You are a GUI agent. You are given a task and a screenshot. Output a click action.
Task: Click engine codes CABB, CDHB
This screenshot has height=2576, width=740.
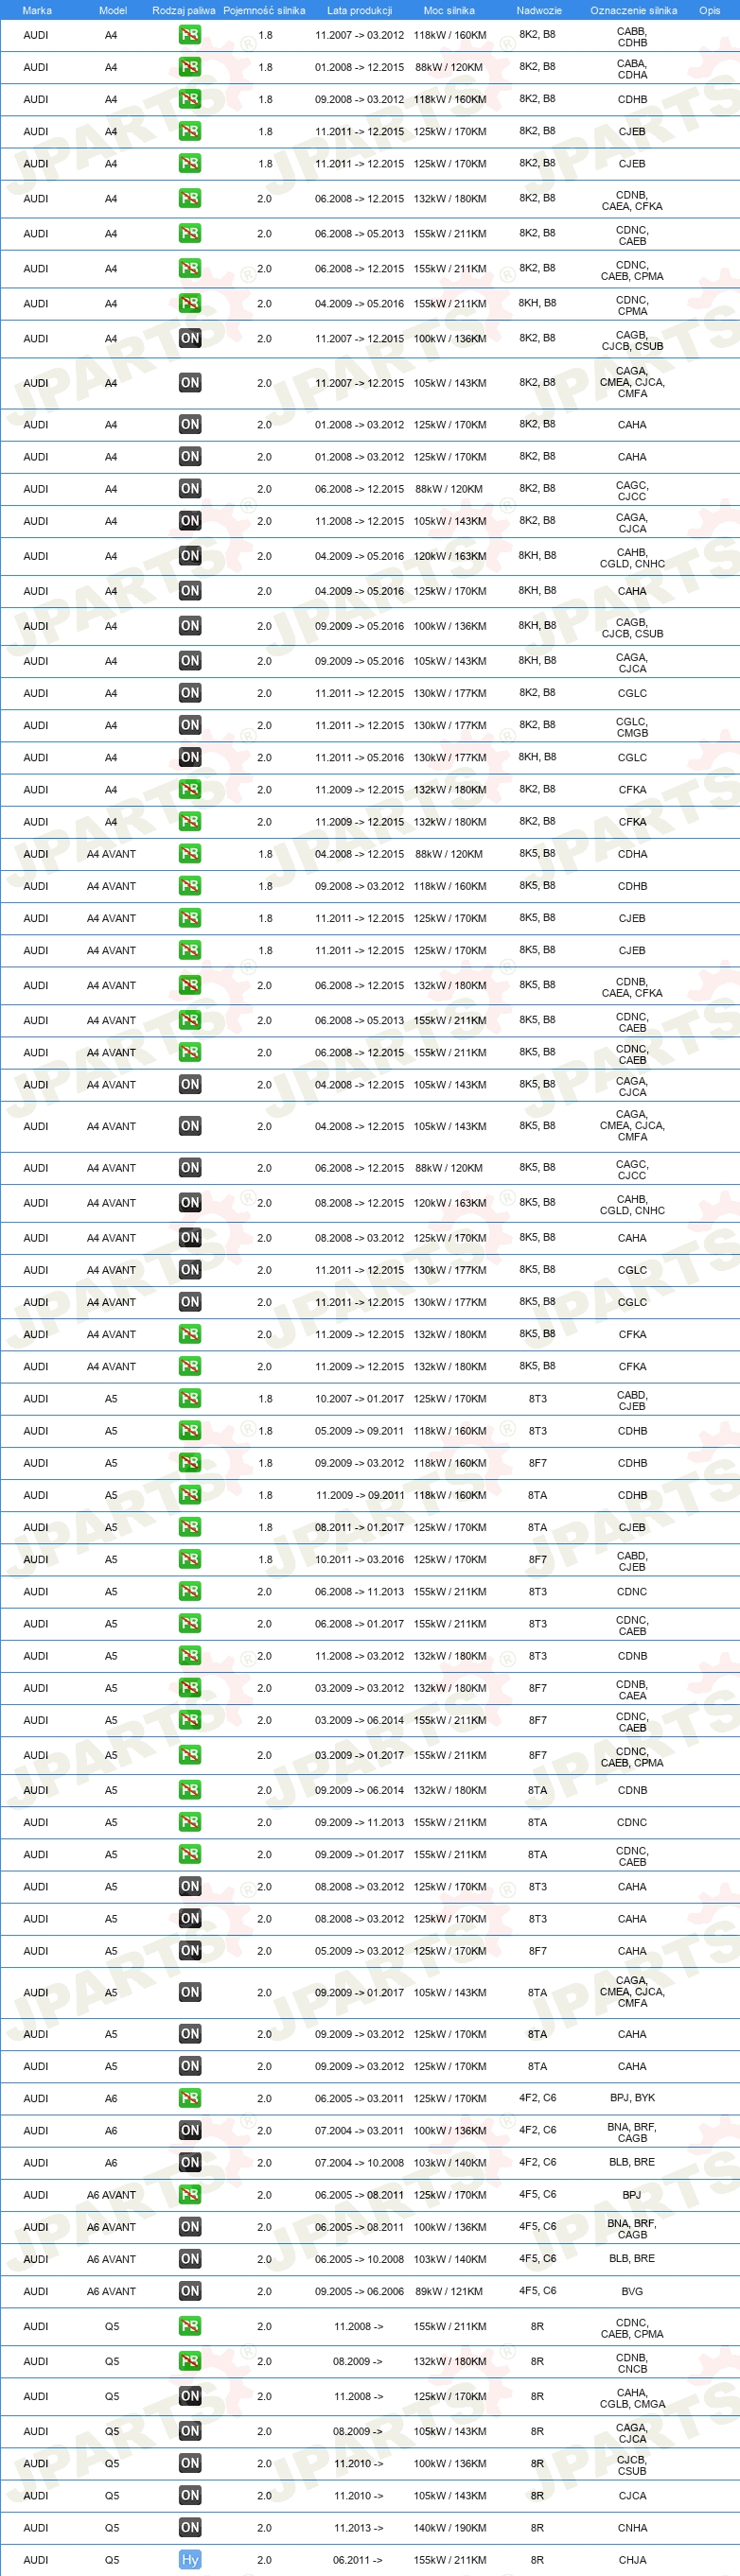click(x=632, y=36)
